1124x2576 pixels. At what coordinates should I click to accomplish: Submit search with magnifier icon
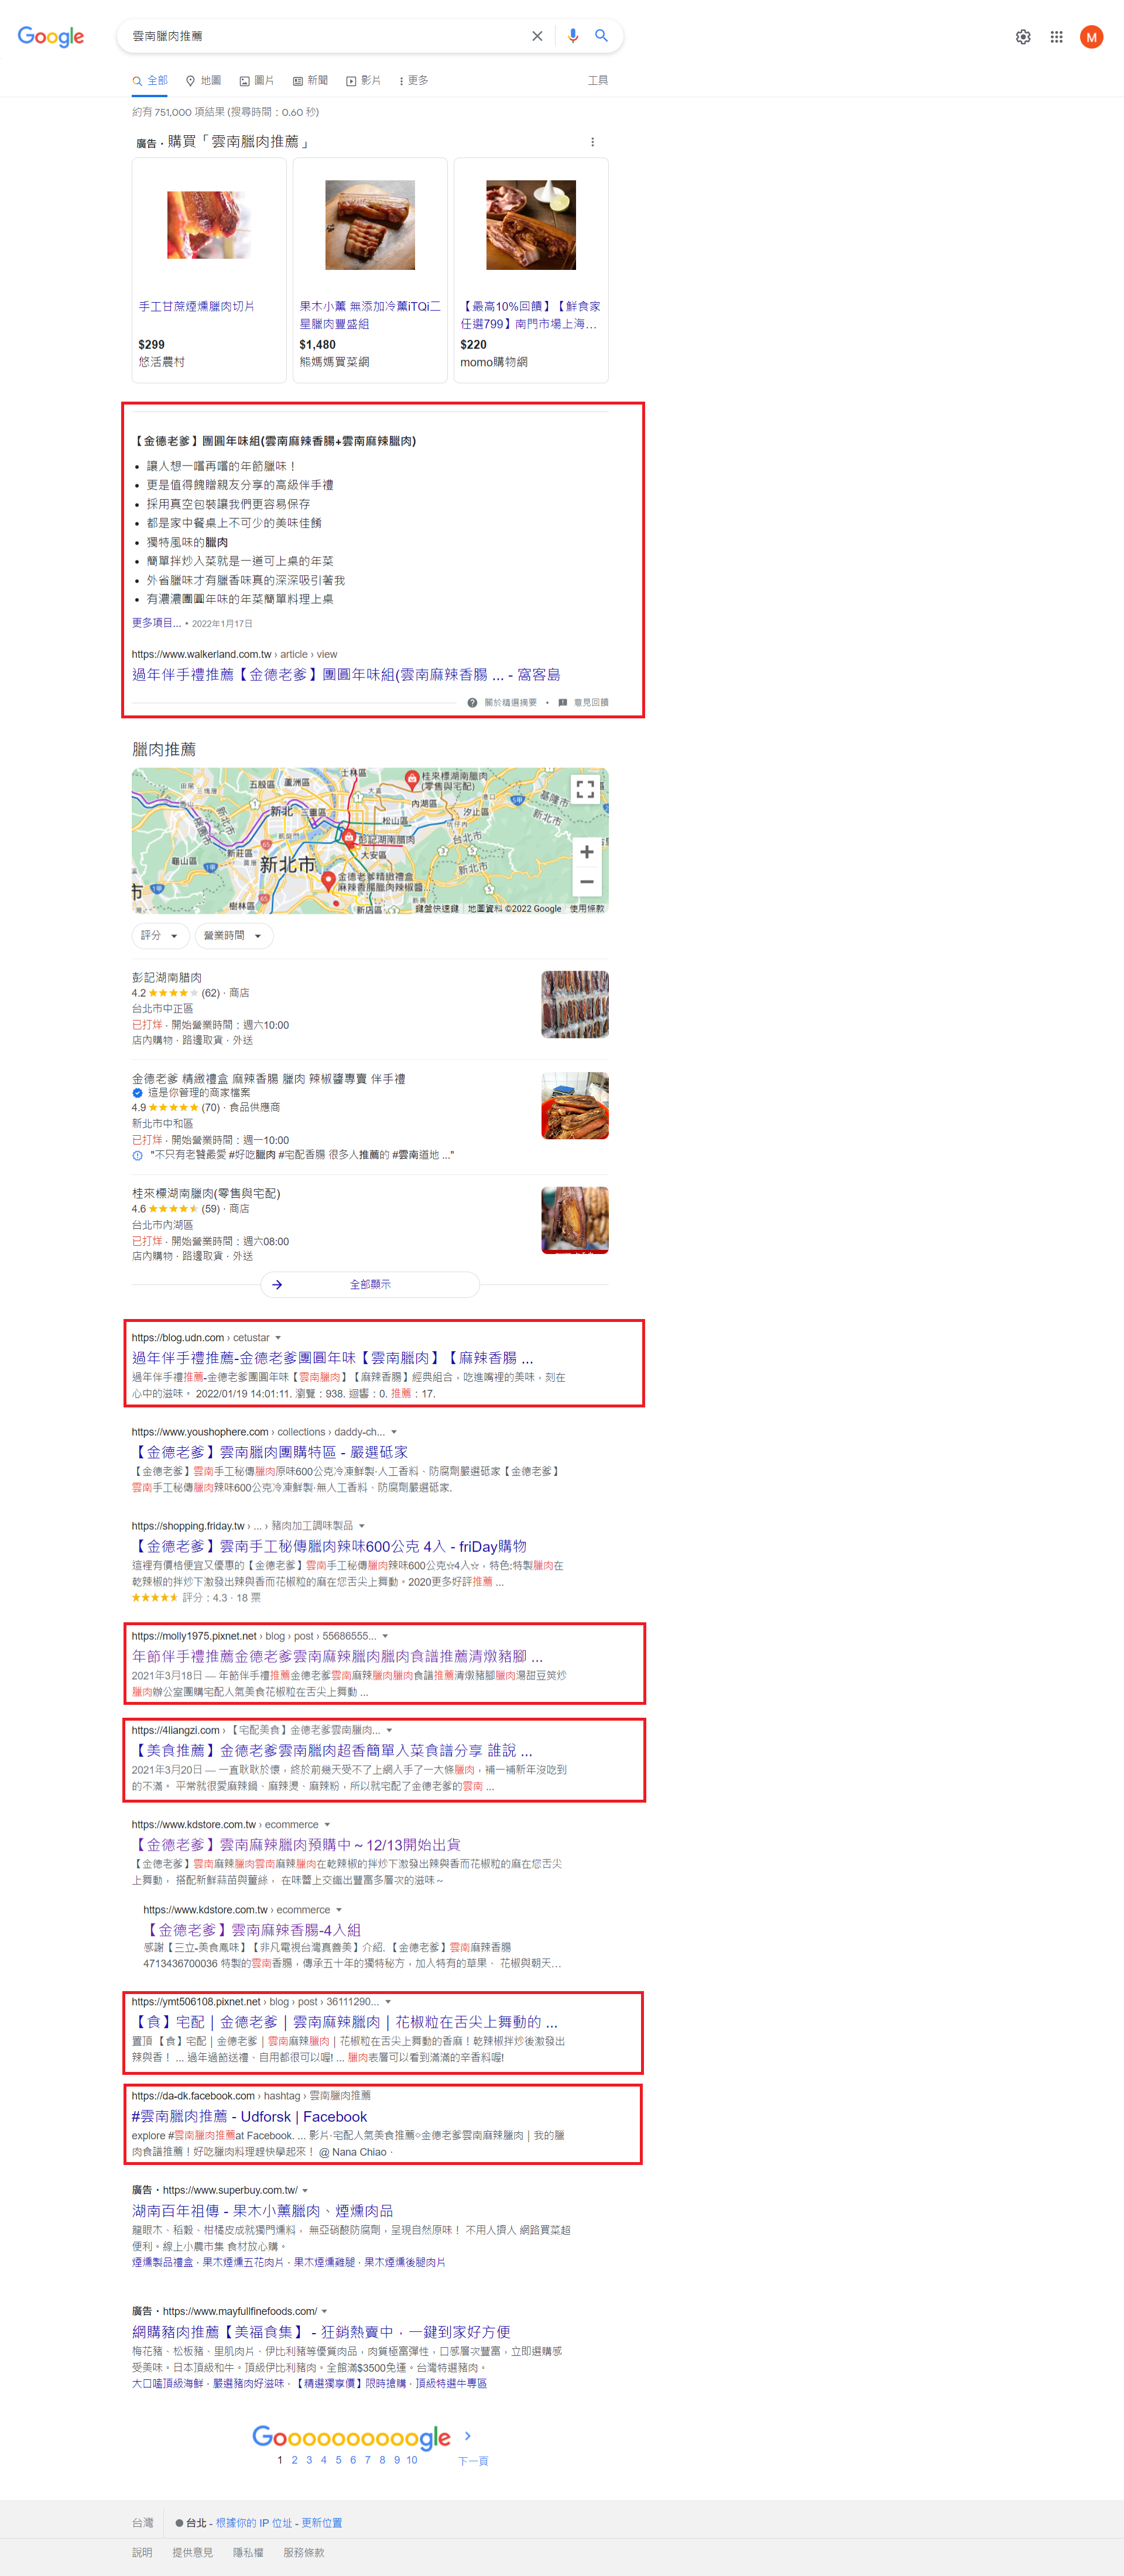point(602,36)
